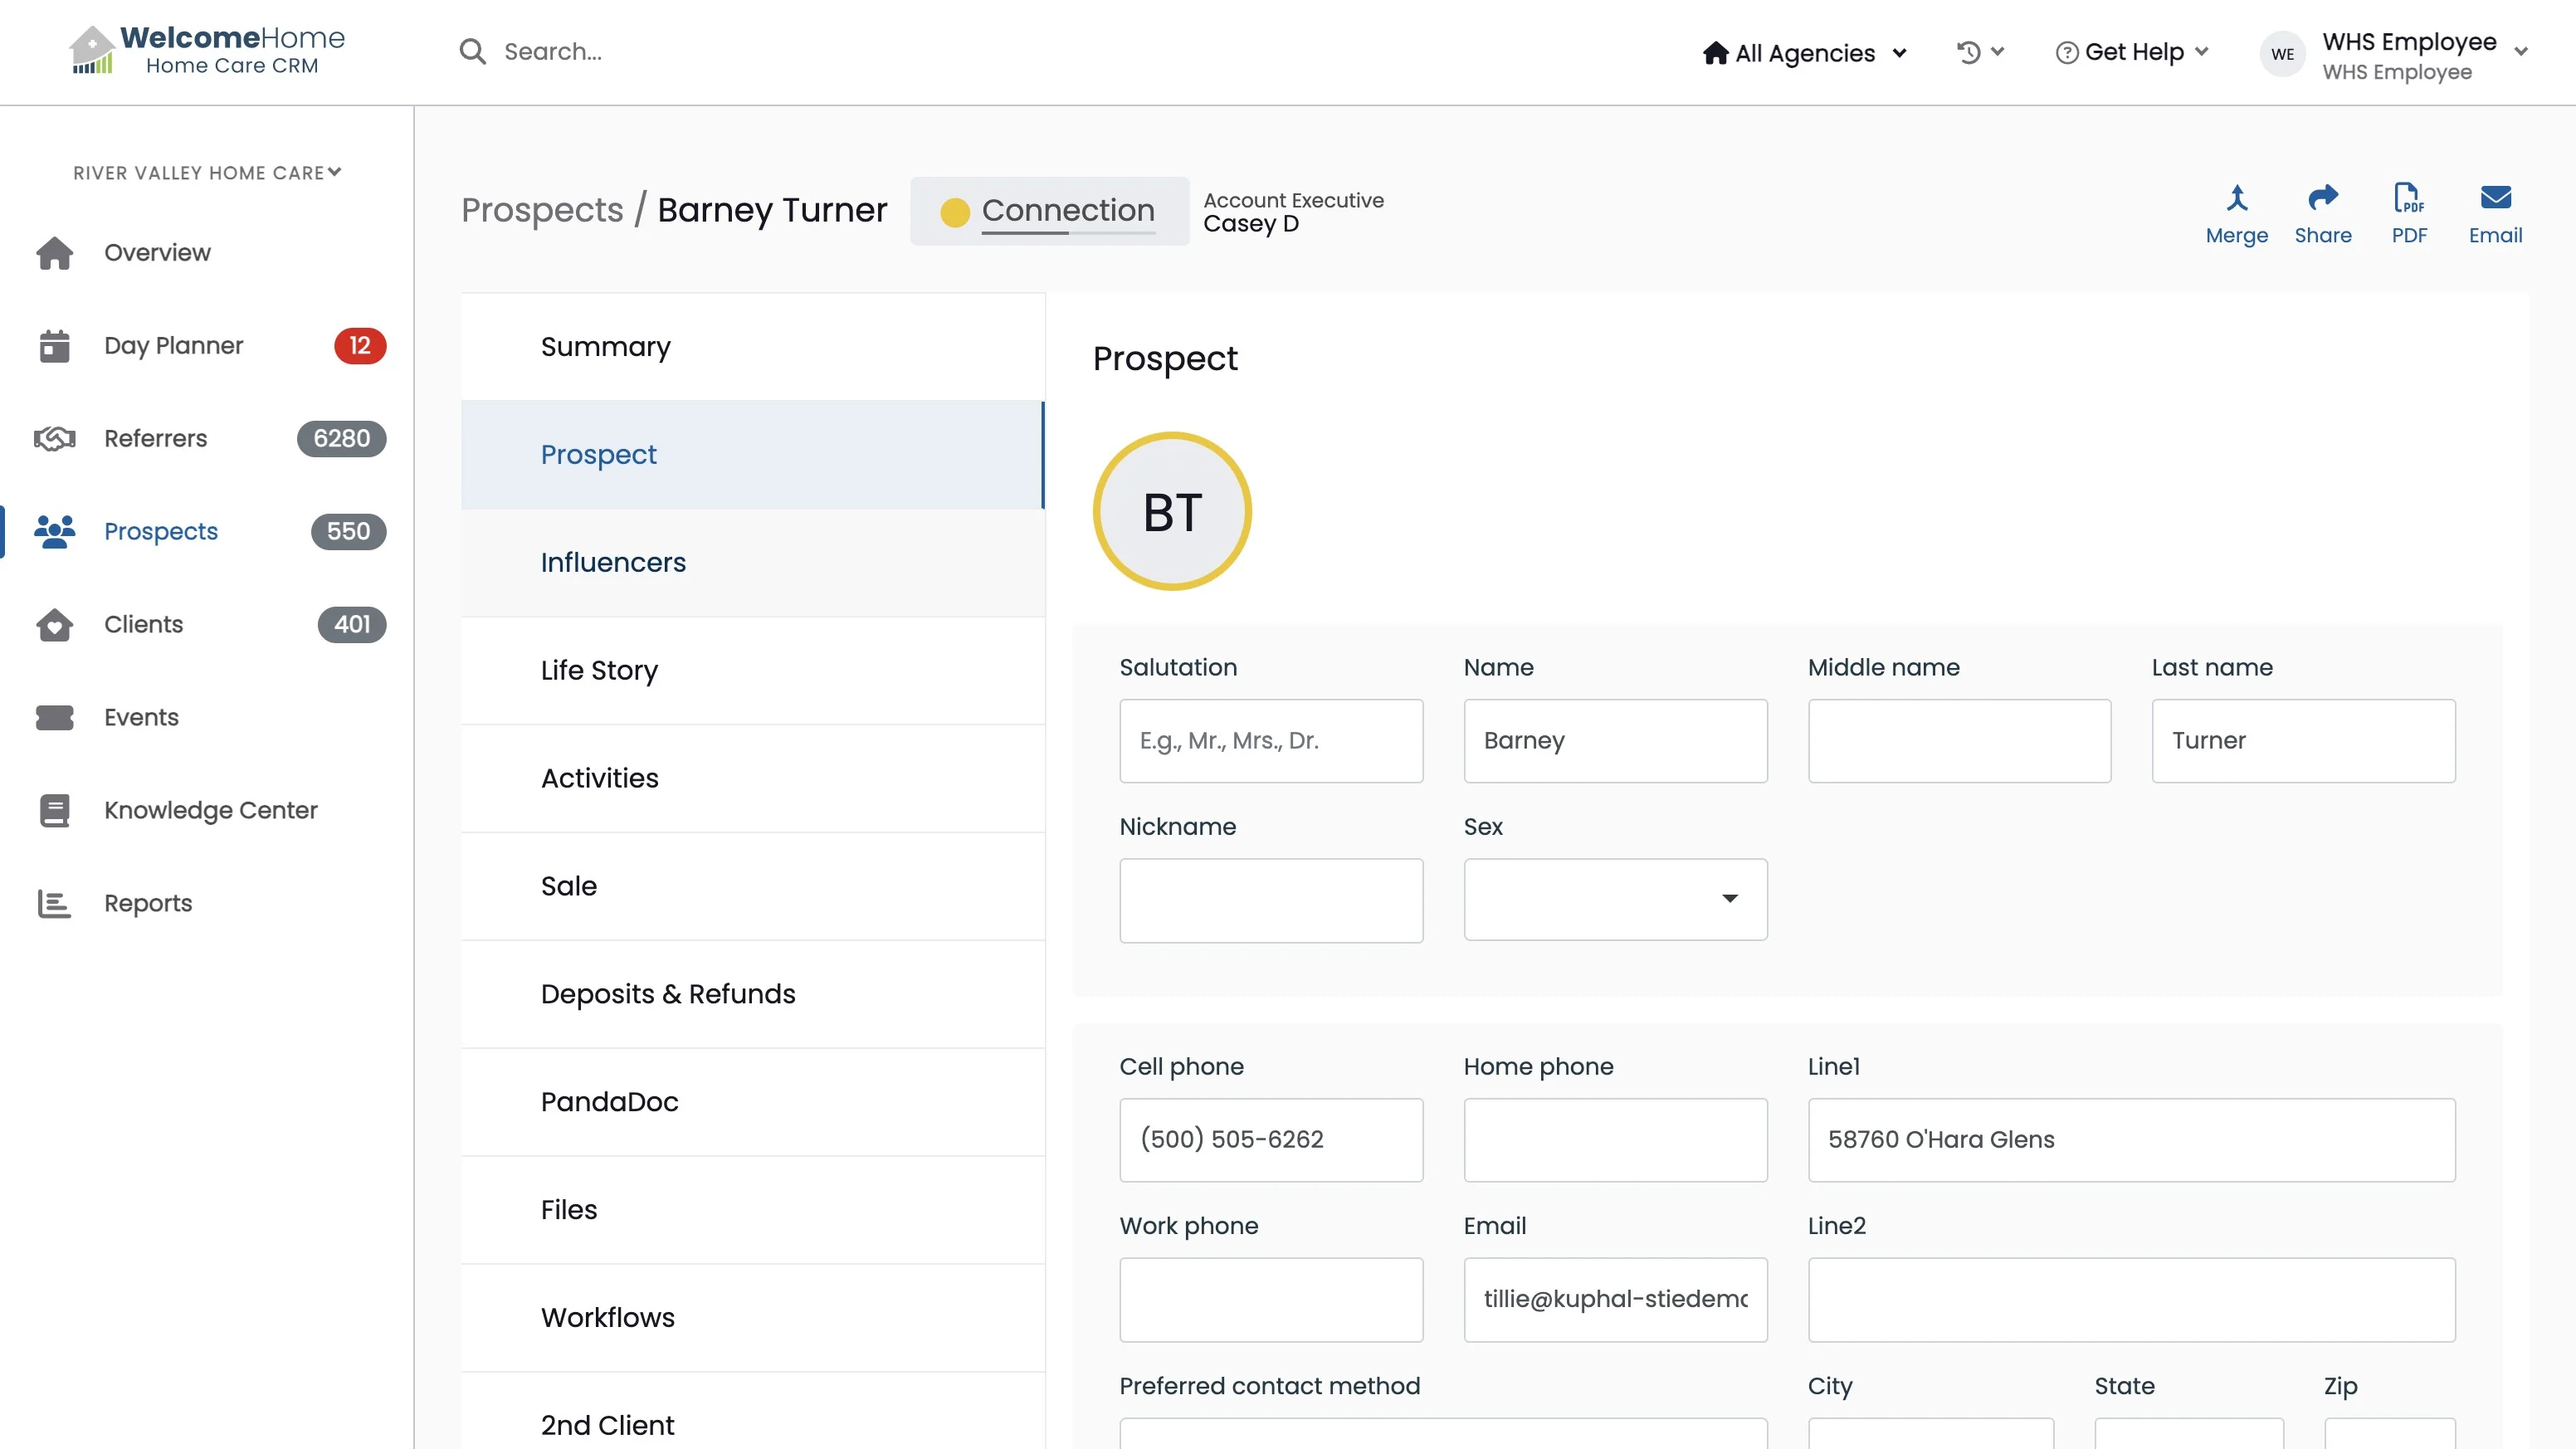Export prospect using the PDF icon
The image size is (2576, 1449).
pyautogui.click(x=2408, y=198)
